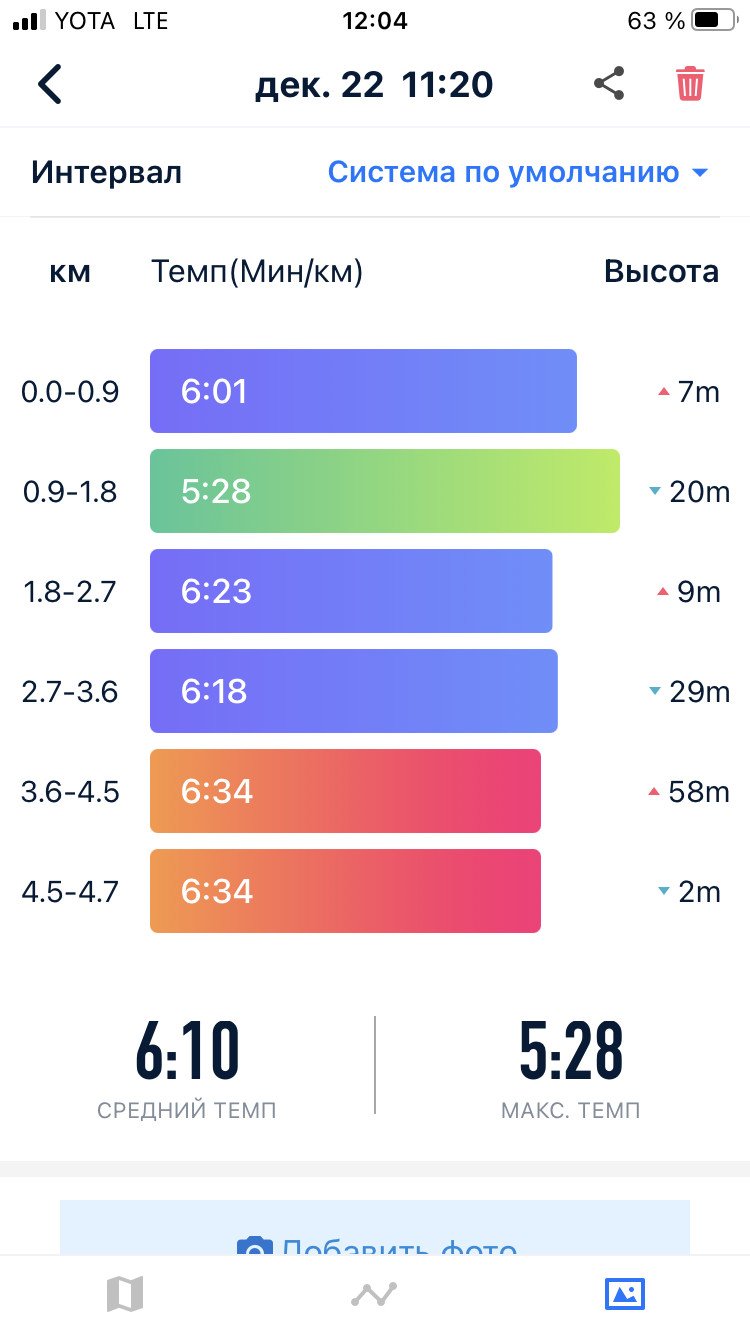Viewport: 750px width, 1334px height.
Task: Tap the average pace 6:10 value
Action: [187, 1050]
